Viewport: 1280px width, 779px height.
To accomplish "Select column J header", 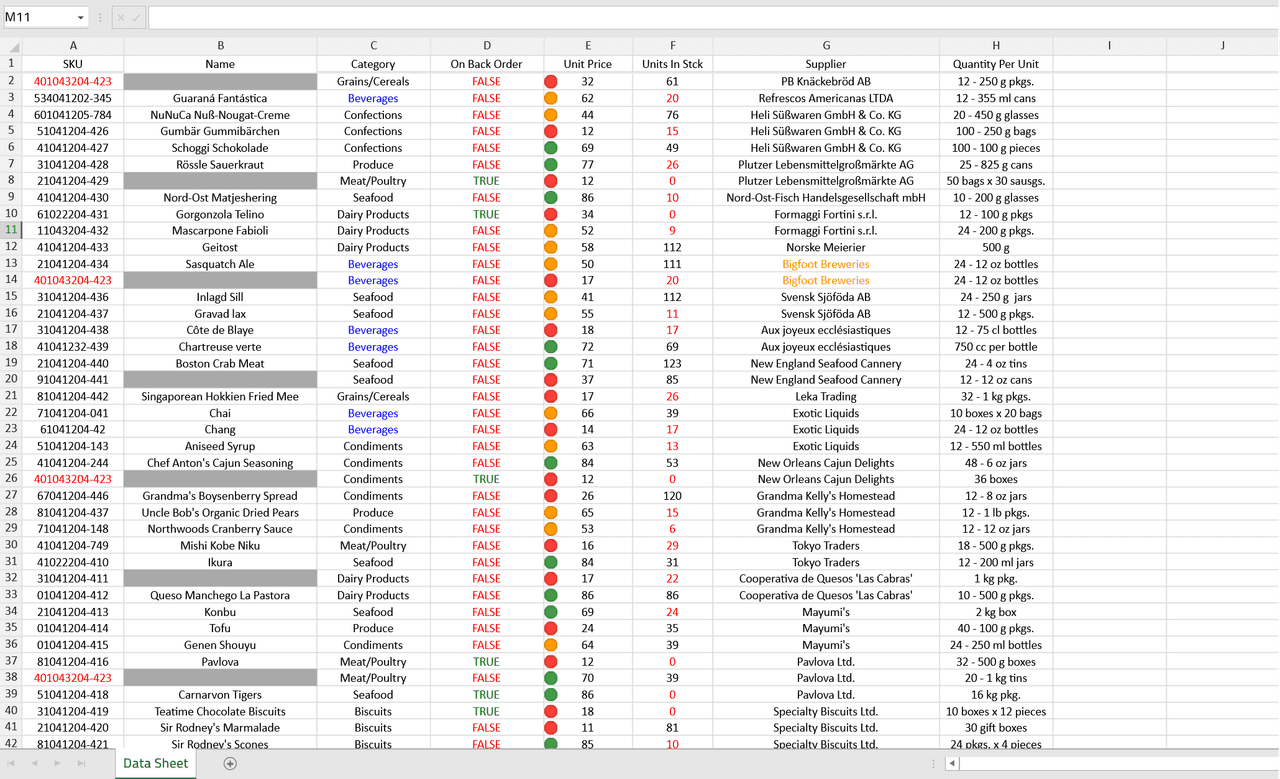I will 1222,46.
